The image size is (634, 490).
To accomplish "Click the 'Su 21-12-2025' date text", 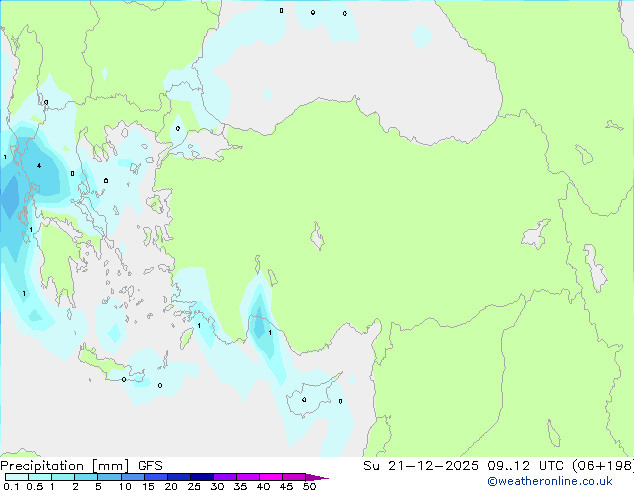I will tap(421, 466).
